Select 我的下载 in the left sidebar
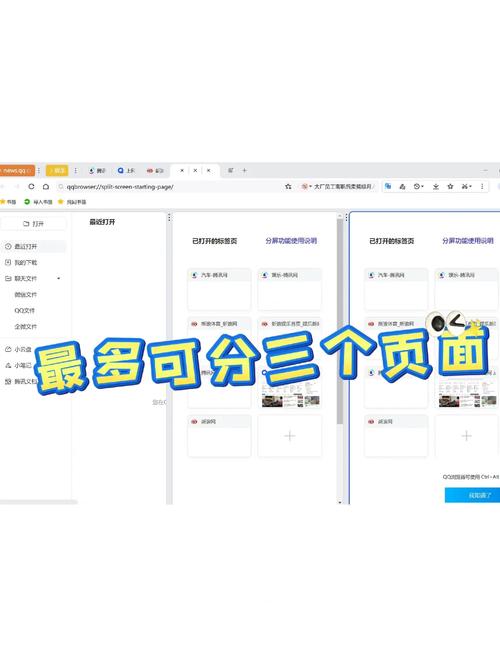Screen dimensions: 500x653 [25, 262]
